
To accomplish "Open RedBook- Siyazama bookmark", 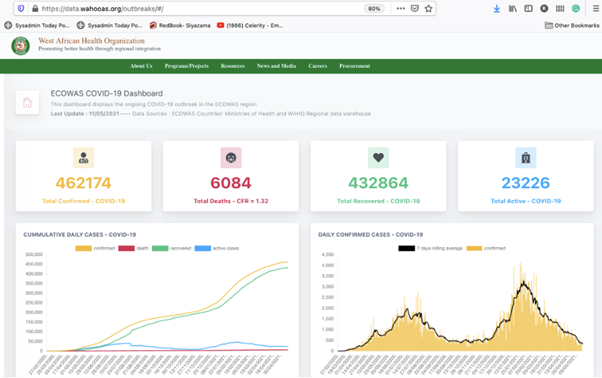I will [180, 25].
